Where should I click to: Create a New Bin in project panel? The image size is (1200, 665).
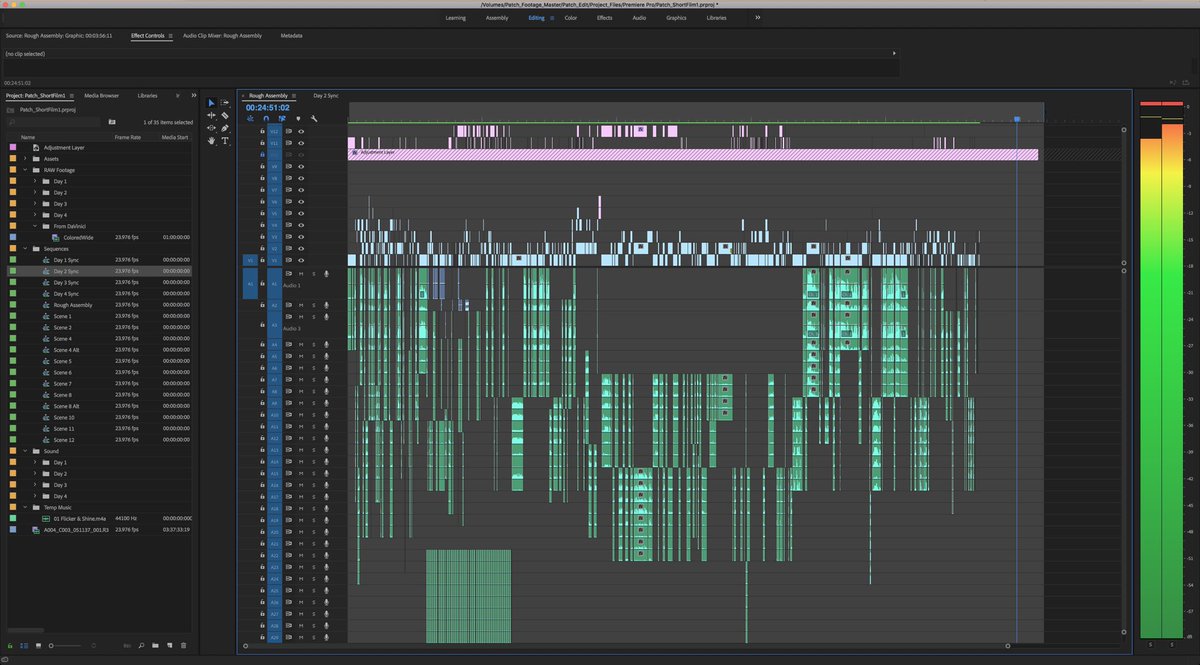tap(156, 646)
